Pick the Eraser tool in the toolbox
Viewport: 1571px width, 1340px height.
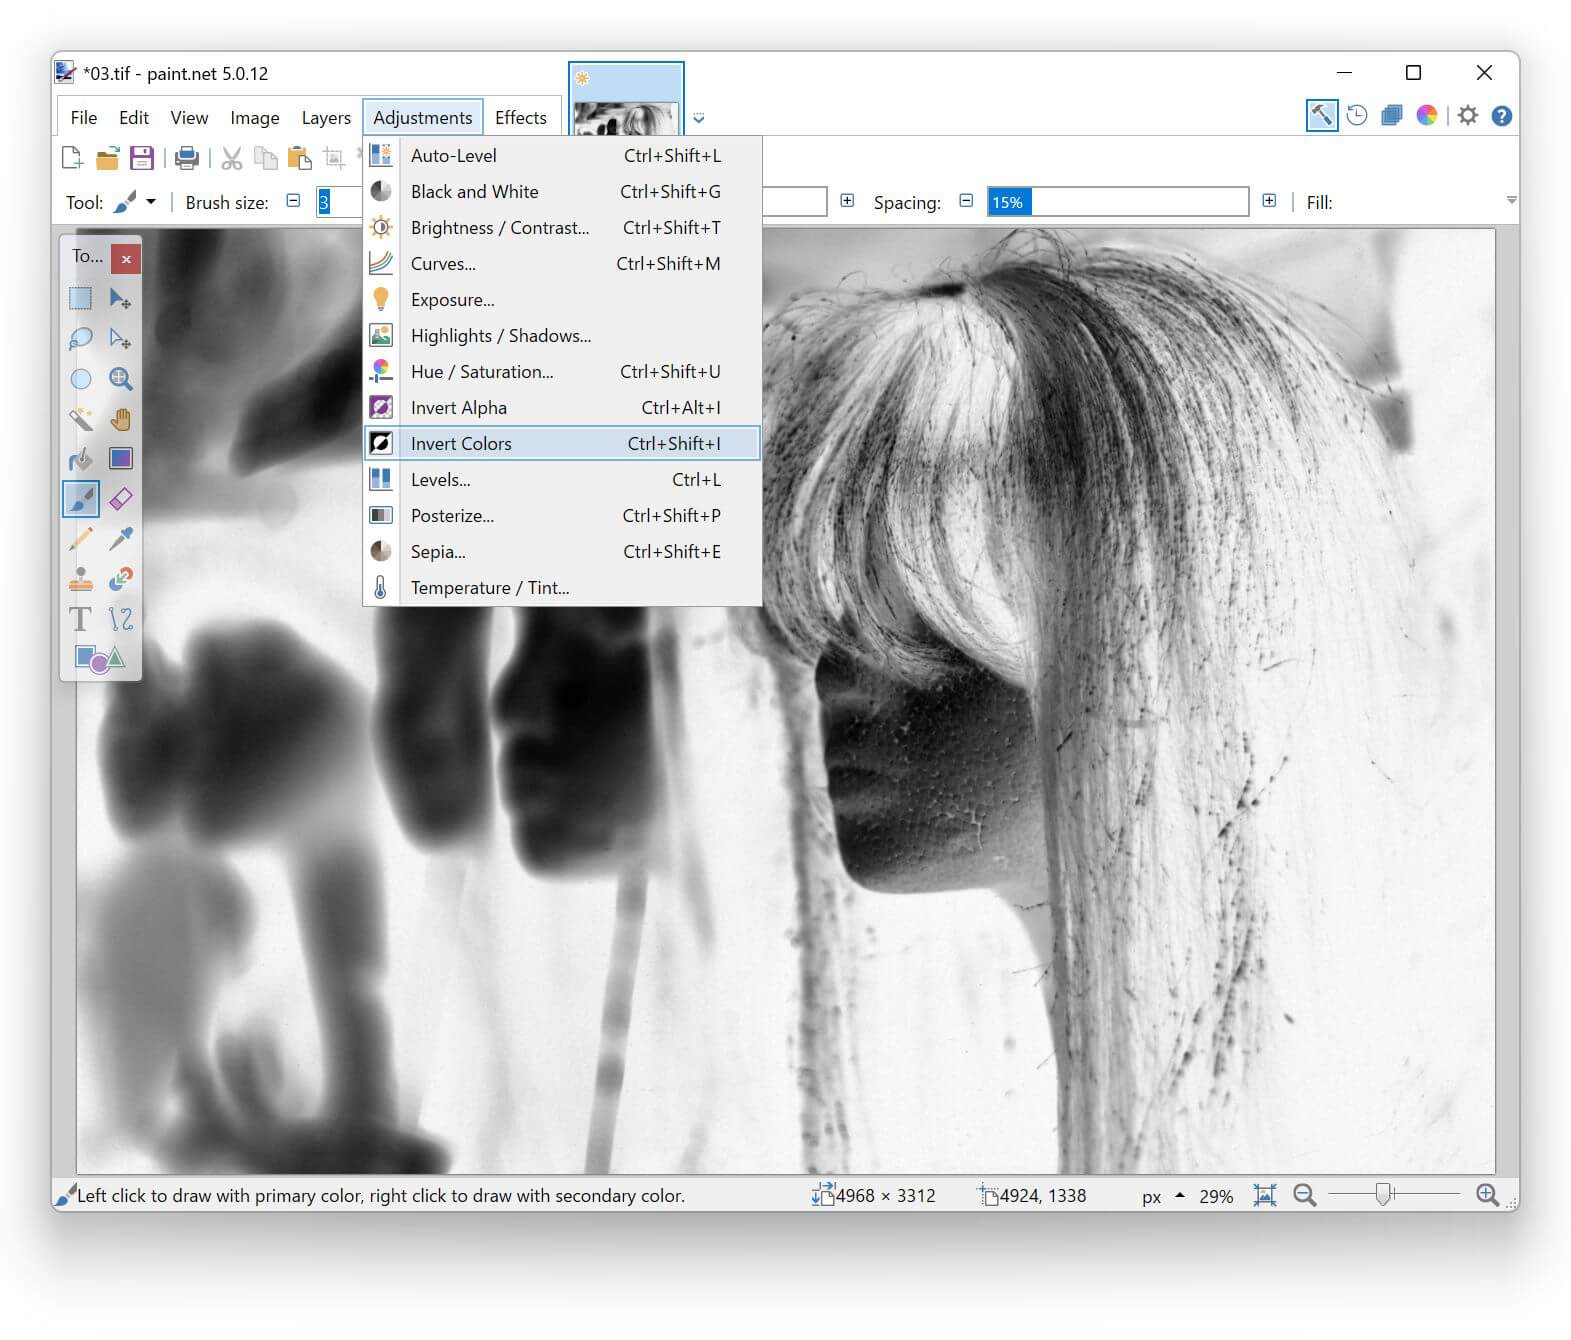point(121,499)
